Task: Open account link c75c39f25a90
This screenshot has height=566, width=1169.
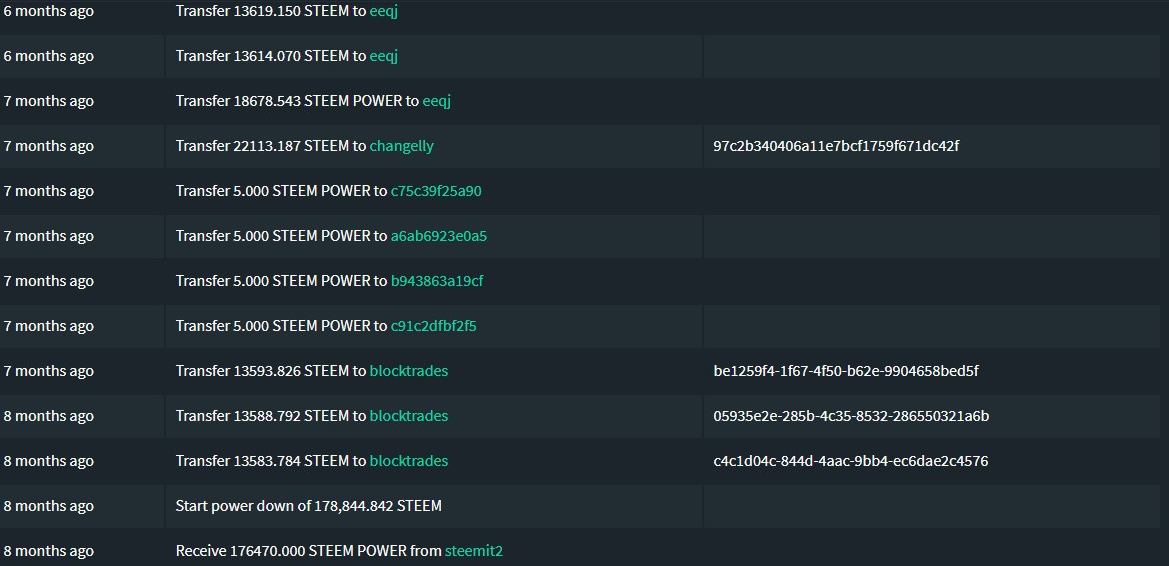Action: (x=436, y=191)
